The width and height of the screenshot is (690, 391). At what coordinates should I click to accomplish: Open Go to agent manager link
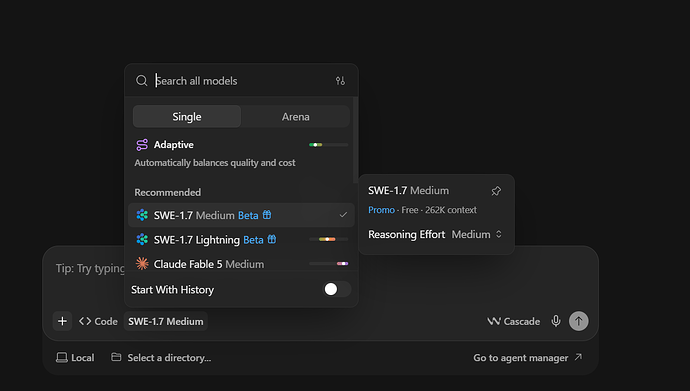(x=527, y=358)
